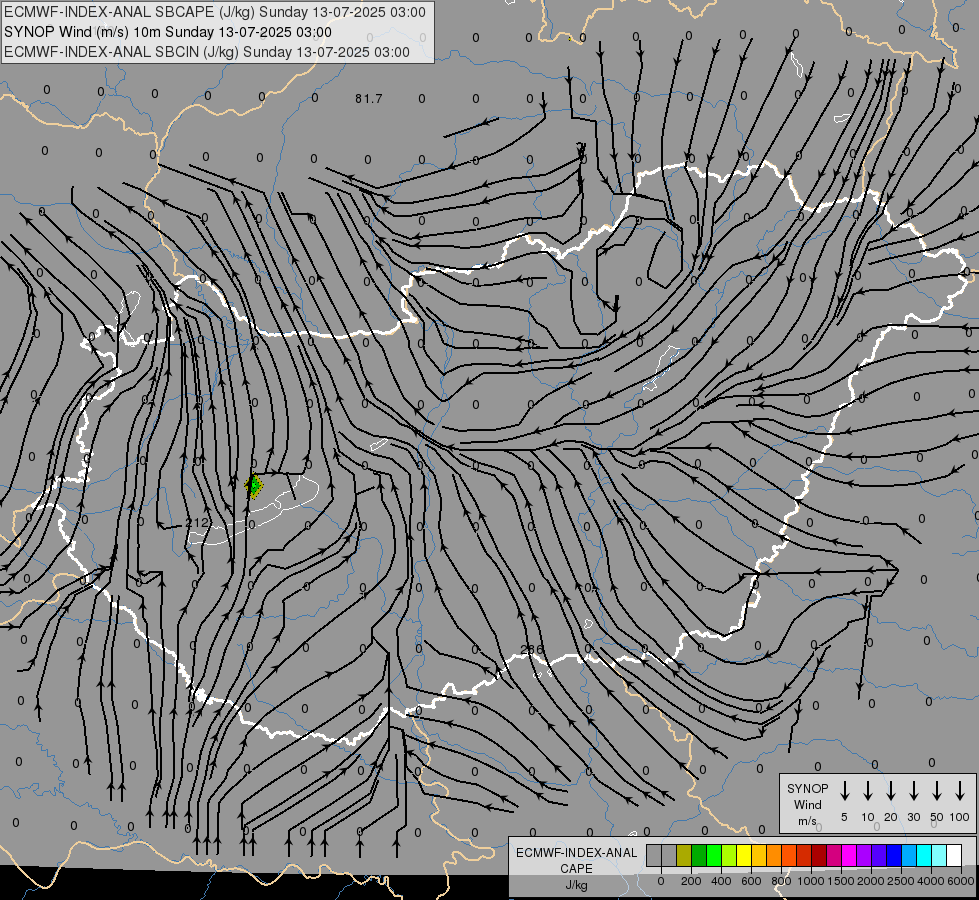The width and height of the screenshot is (979, 900).
Task: Click the 212 value on the map
Action: (x=199, y=523)
